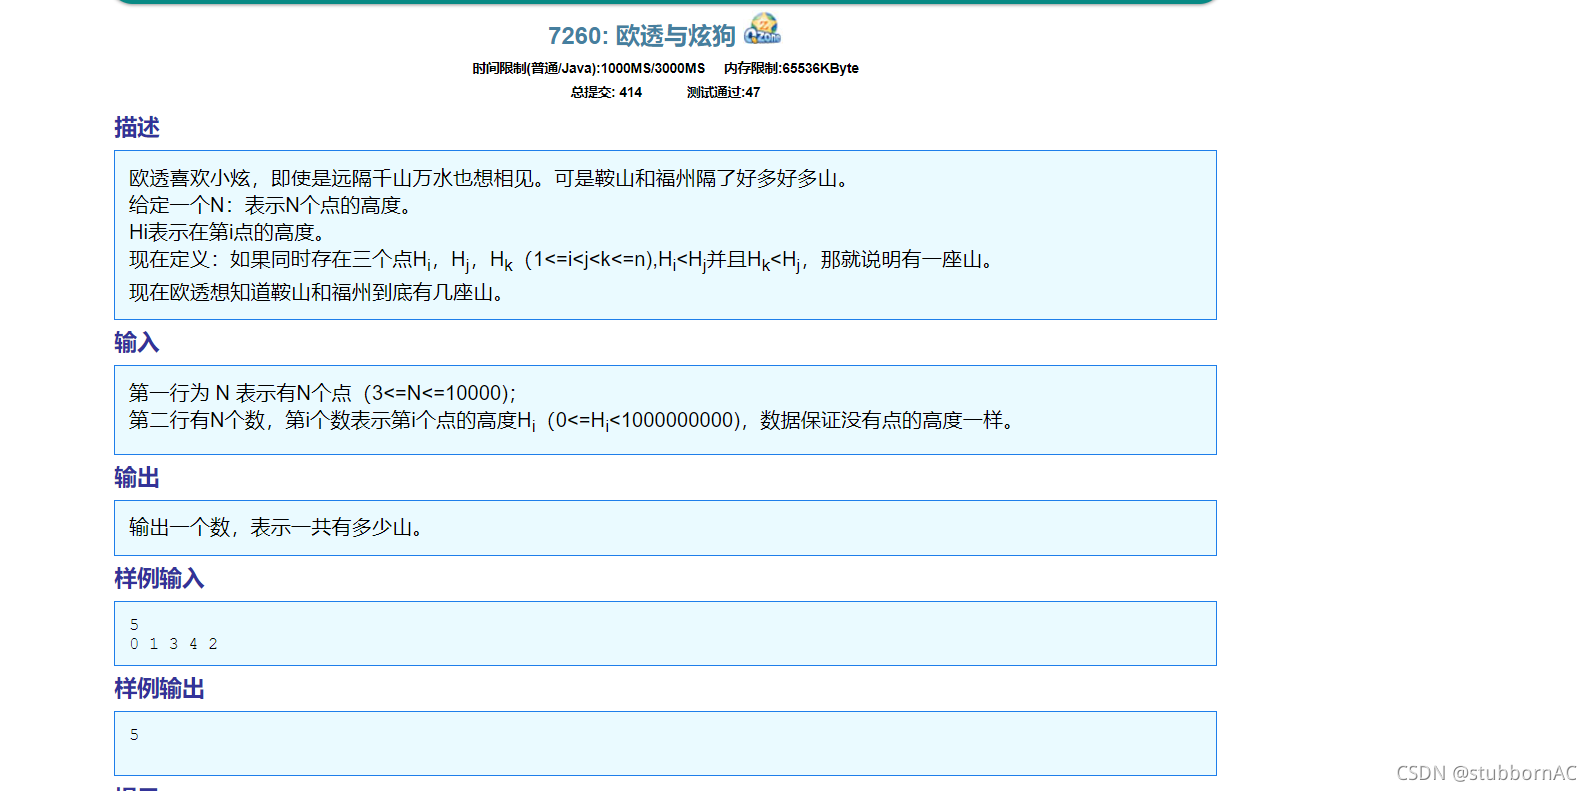Click the Qzone share icon beside the title
This screenshot has width=1592, height=791.
click(763, 30)
